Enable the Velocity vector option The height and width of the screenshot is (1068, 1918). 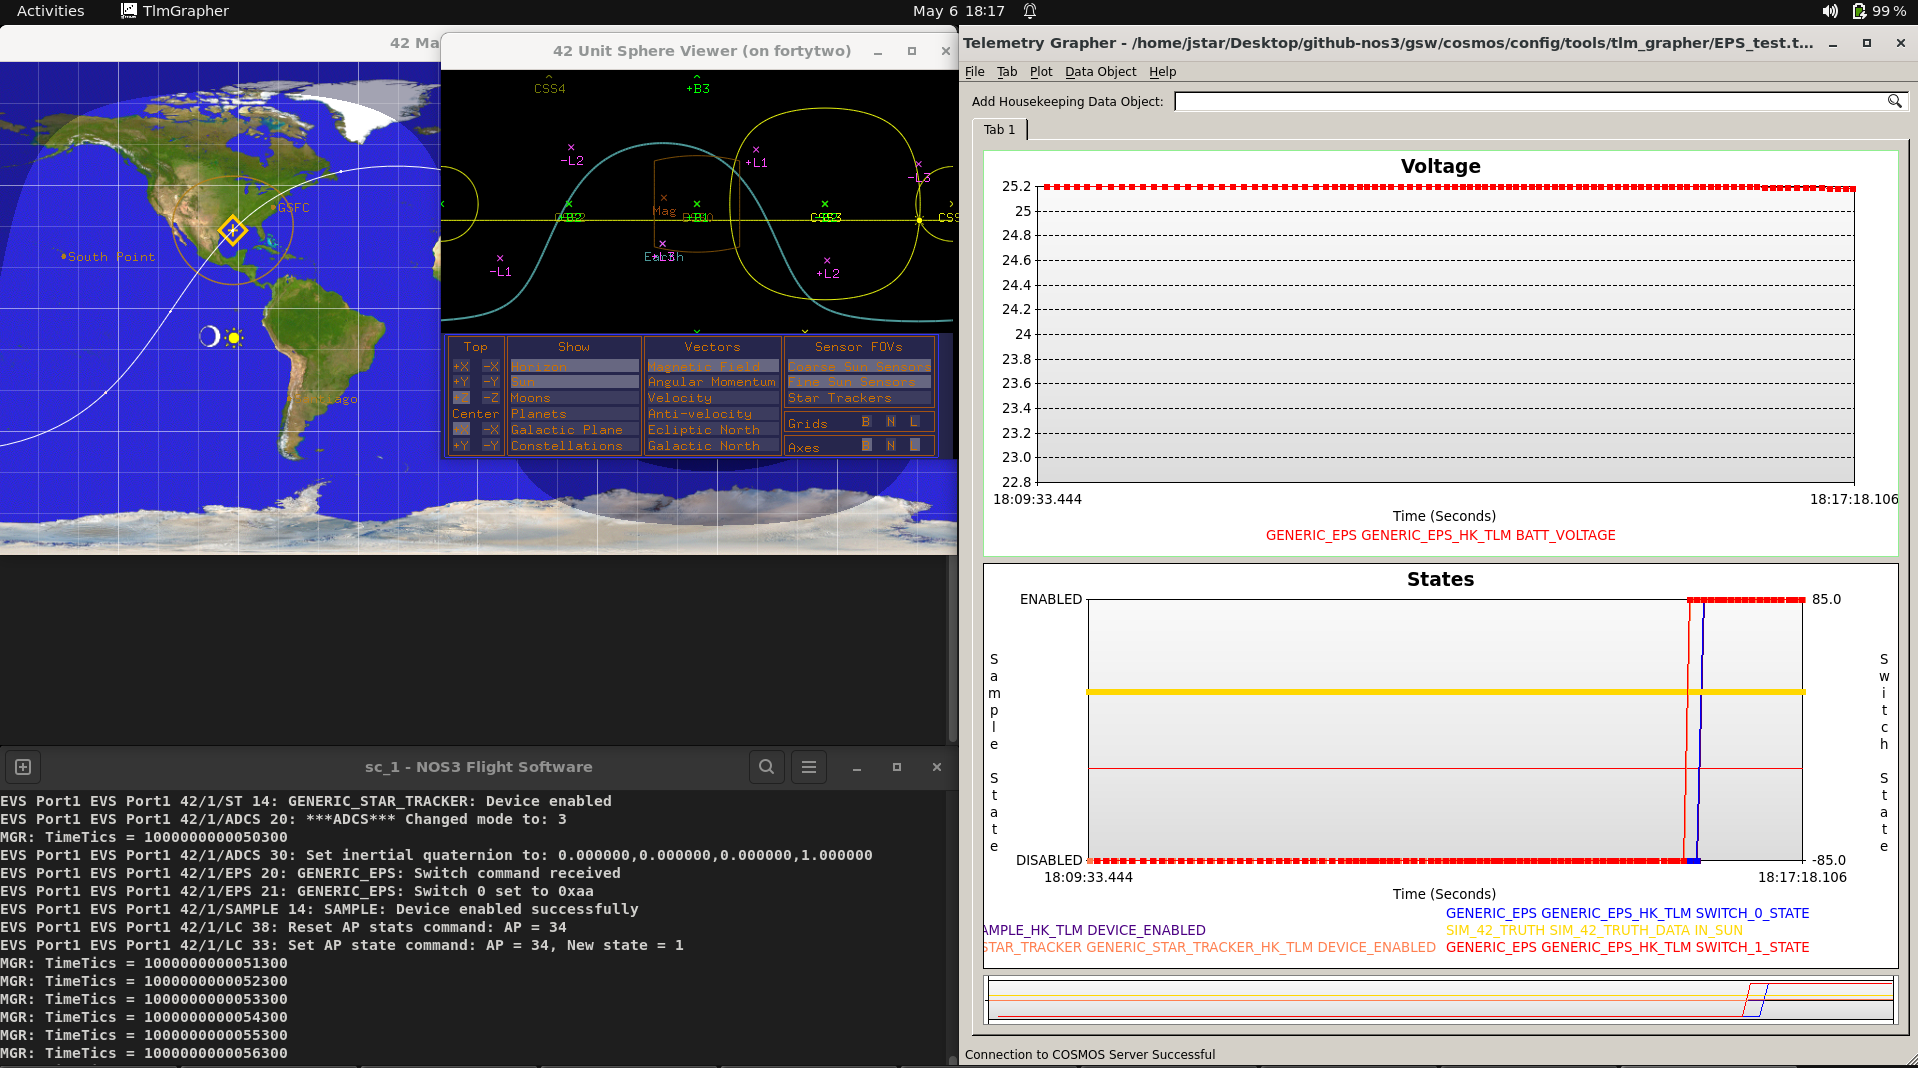coord(712,398)
